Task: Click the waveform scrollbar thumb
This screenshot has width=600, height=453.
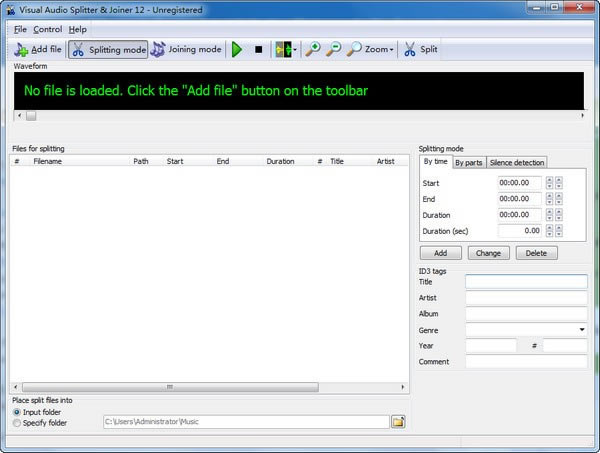Action: click(31, 116)
